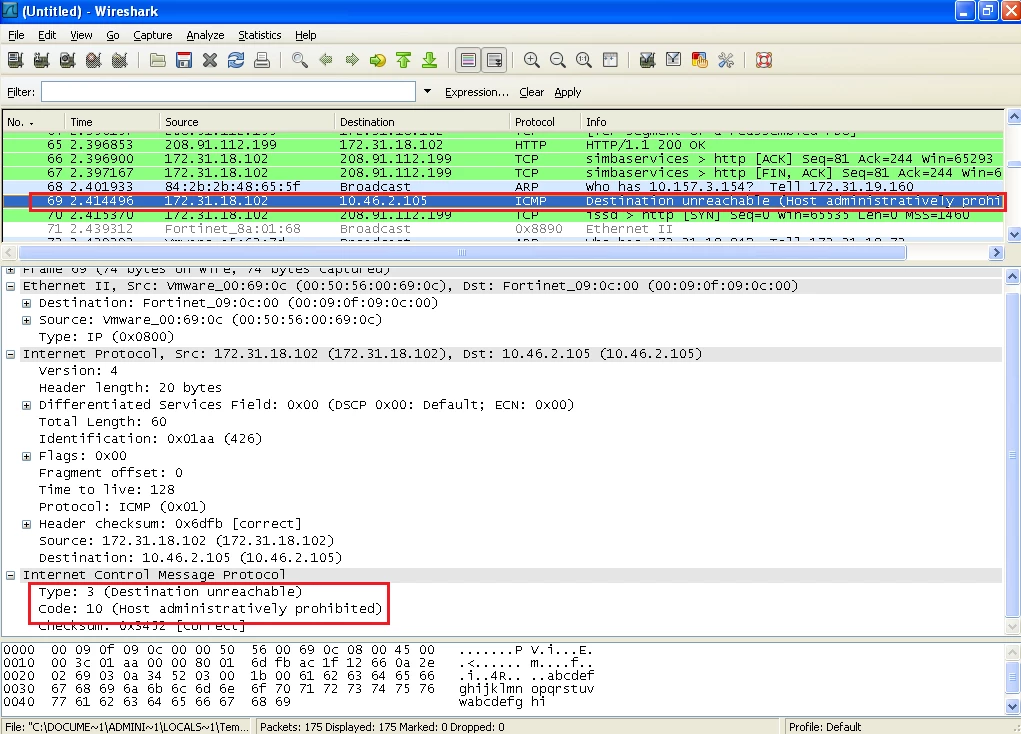Open the Statistics menu
1021x734 pixels.
point(260,35)
